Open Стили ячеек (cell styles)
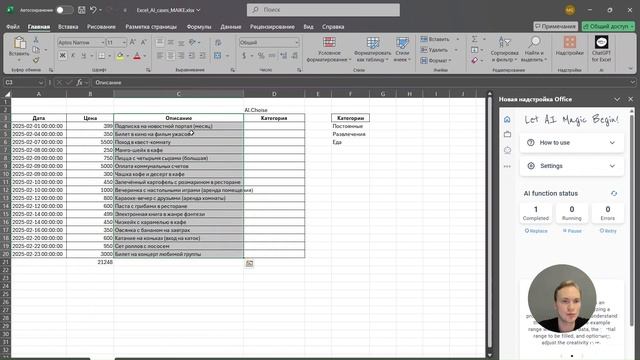 point(402,49)
